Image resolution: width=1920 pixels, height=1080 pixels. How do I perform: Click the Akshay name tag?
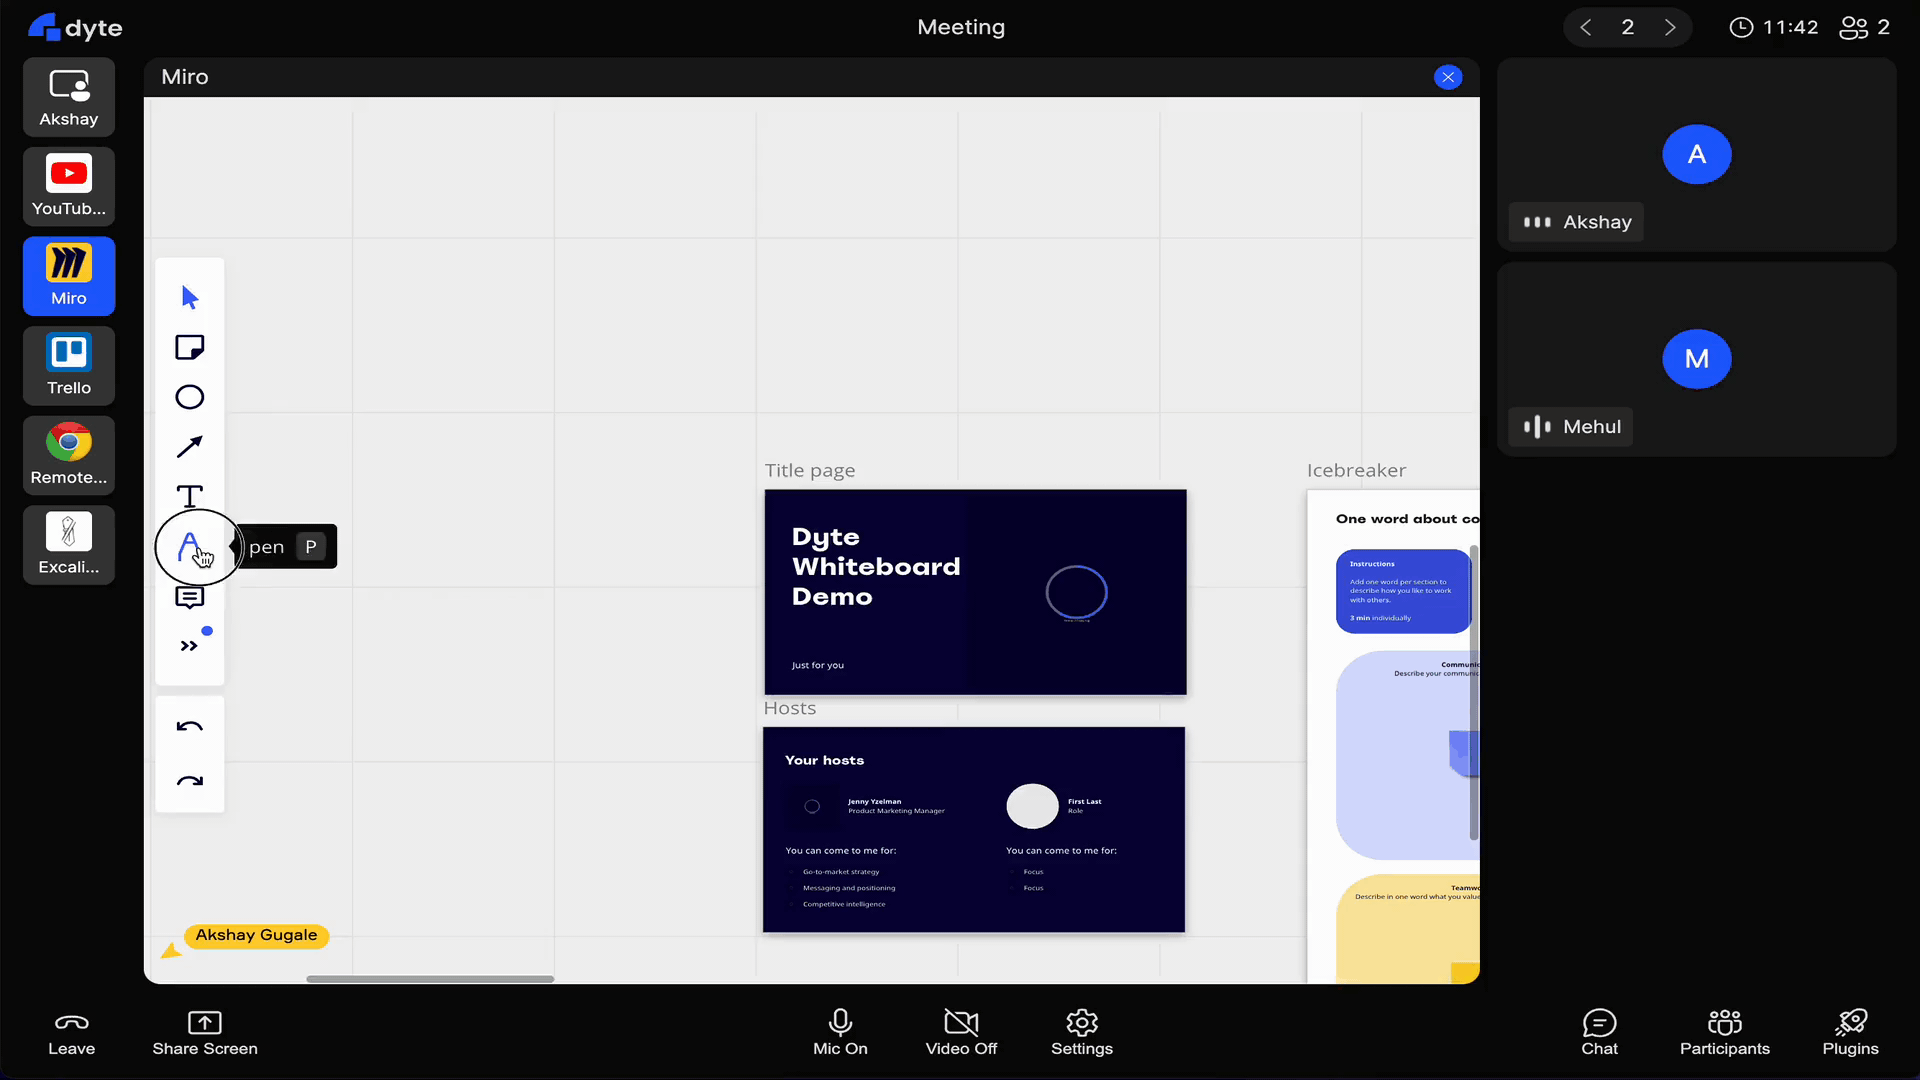pyautogui.click(x=1577, y=222)
